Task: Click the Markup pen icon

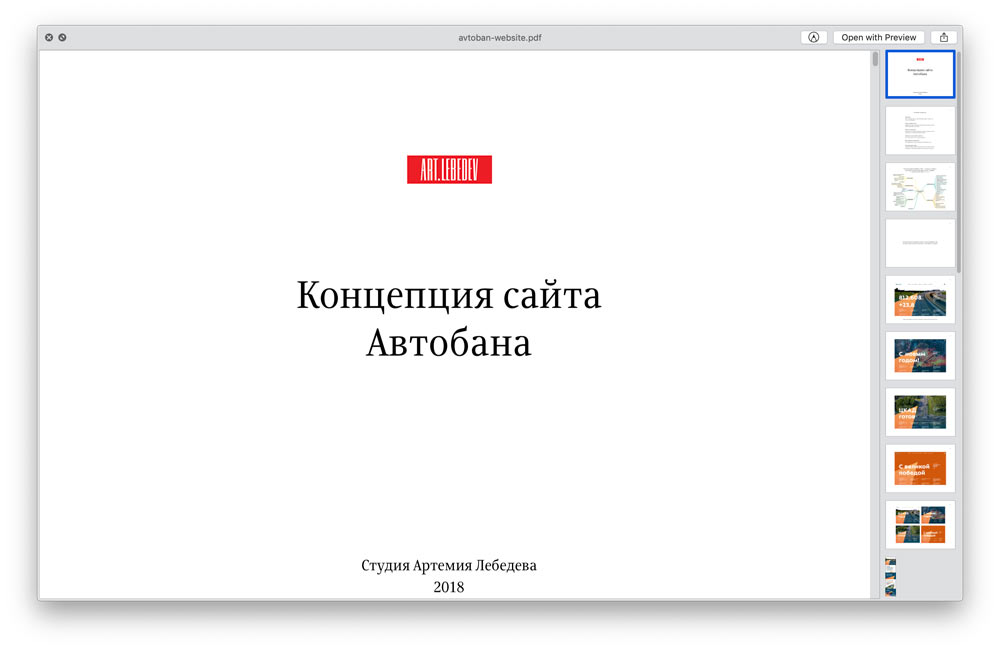Action: 813,37
